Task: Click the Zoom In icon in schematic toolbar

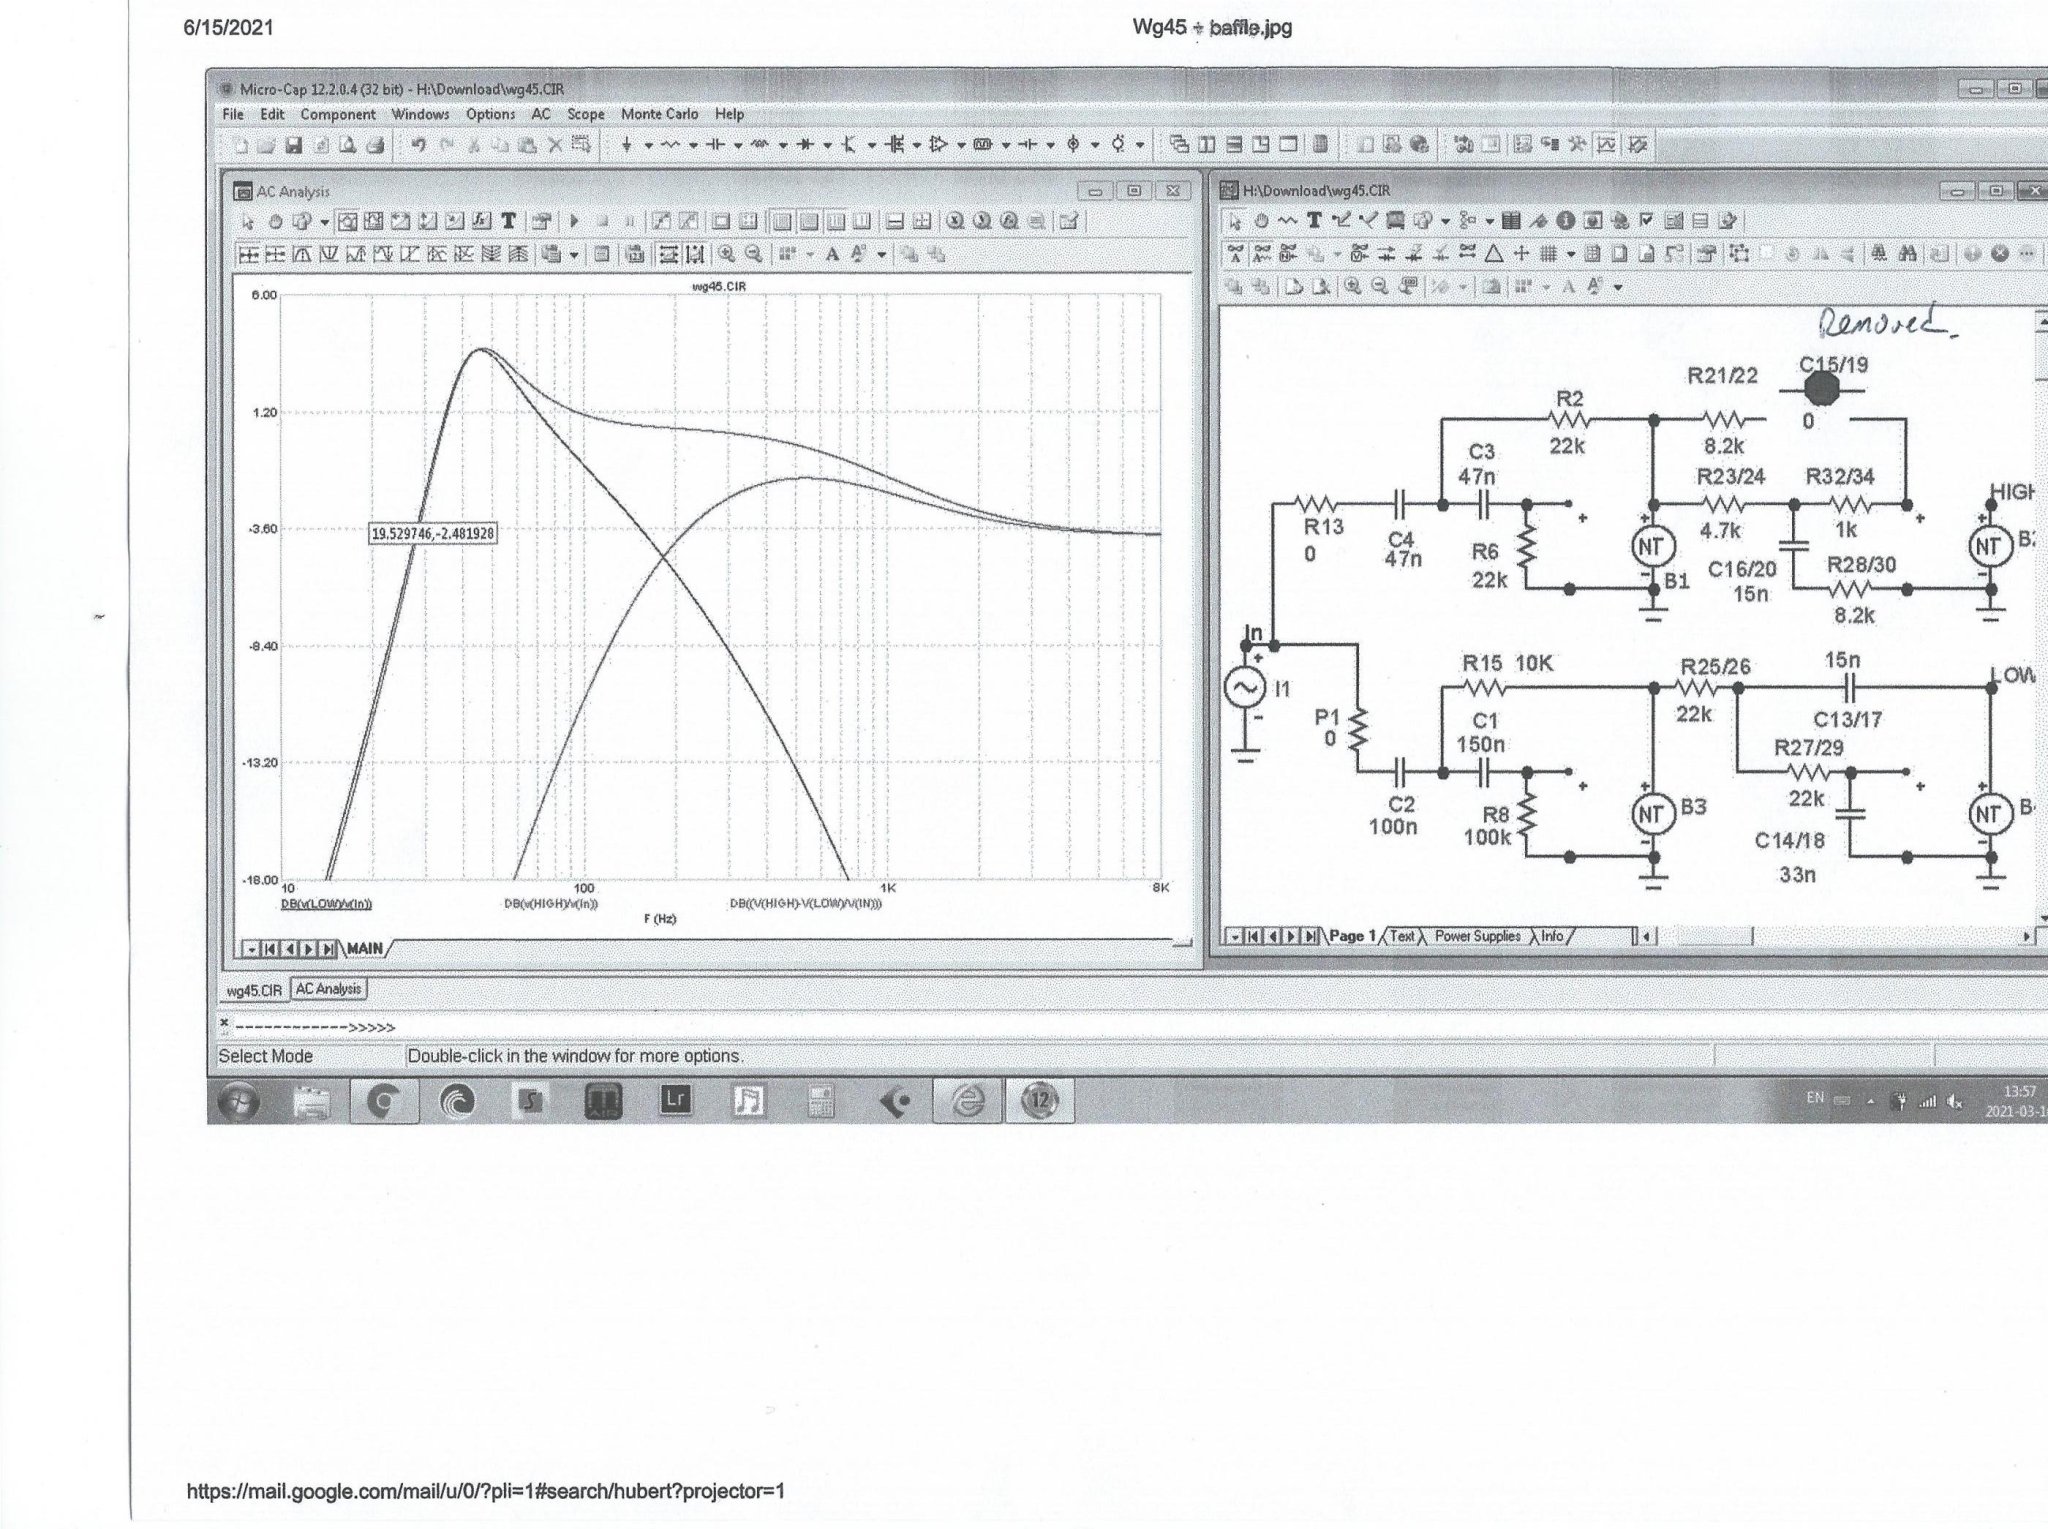Action: click(x=1352, y=286)
